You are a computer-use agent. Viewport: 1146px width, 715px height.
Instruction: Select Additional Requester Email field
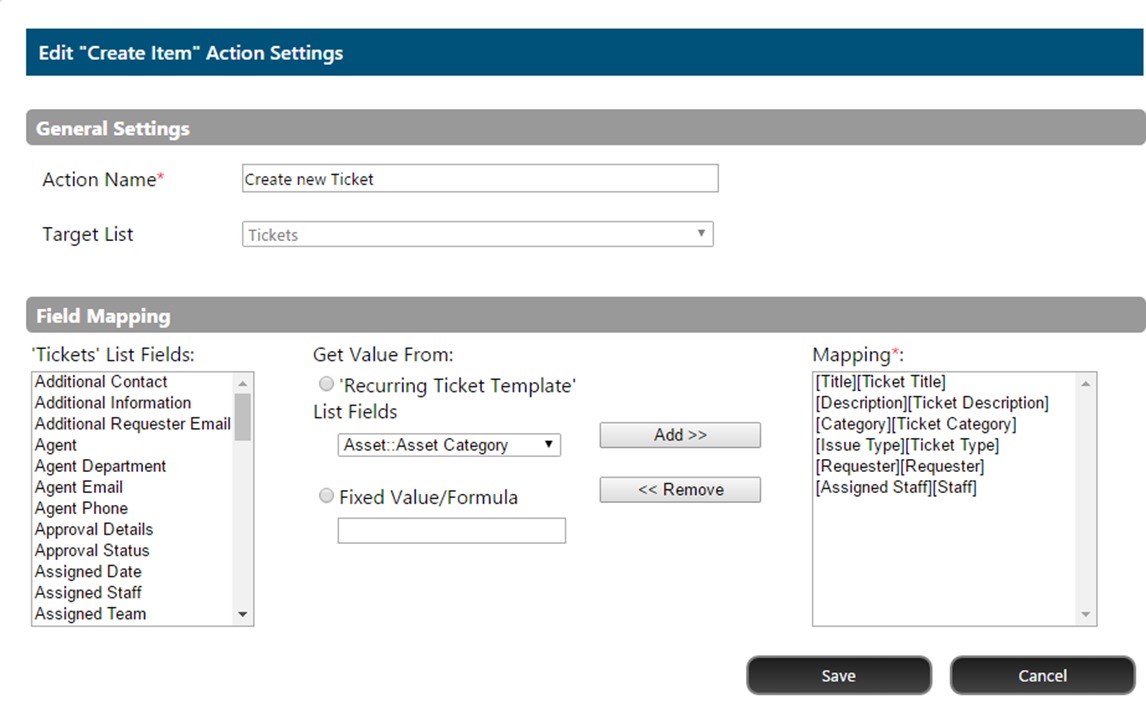[132, 424]
